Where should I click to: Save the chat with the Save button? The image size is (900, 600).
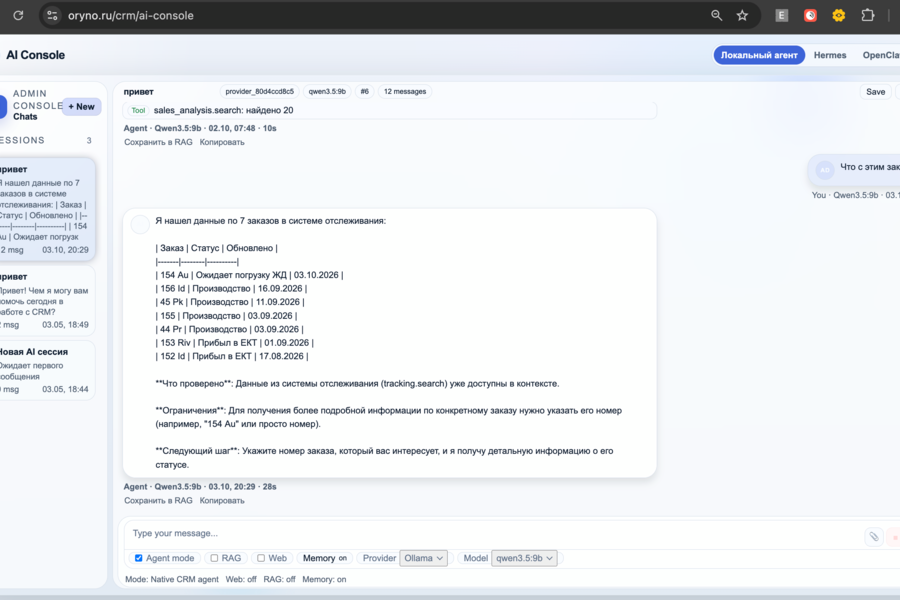[x=875, y=92]
